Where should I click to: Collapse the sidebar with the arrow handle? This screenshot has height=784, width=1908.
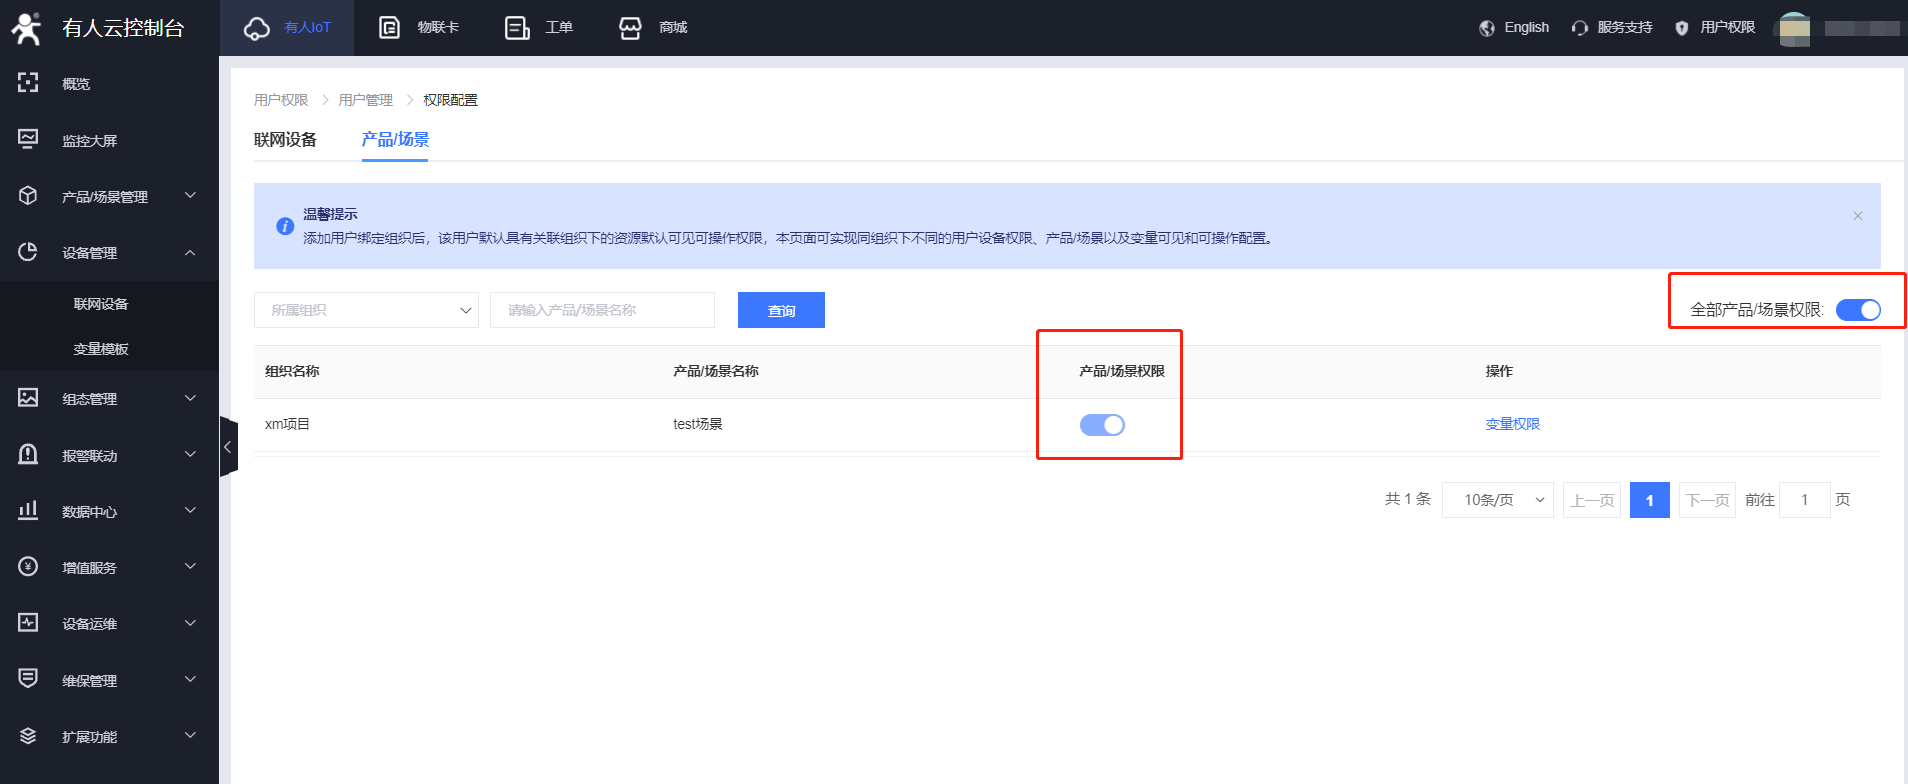[228, 447]
